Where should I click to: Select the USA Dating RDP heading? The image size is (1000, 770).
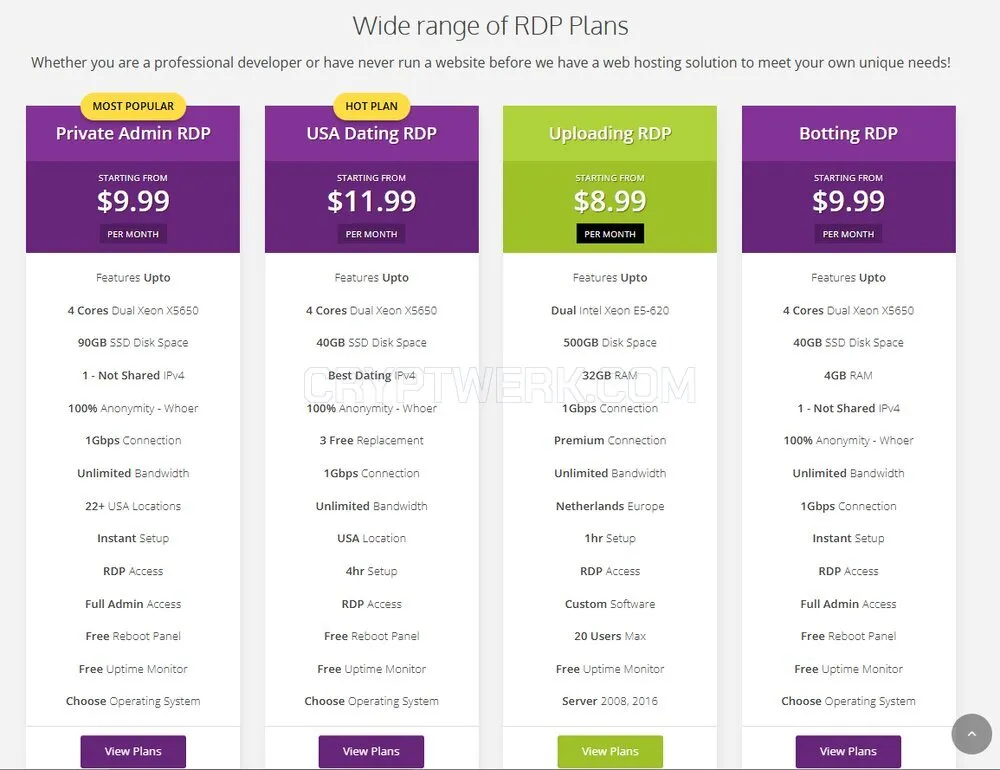tap(371, 133)
